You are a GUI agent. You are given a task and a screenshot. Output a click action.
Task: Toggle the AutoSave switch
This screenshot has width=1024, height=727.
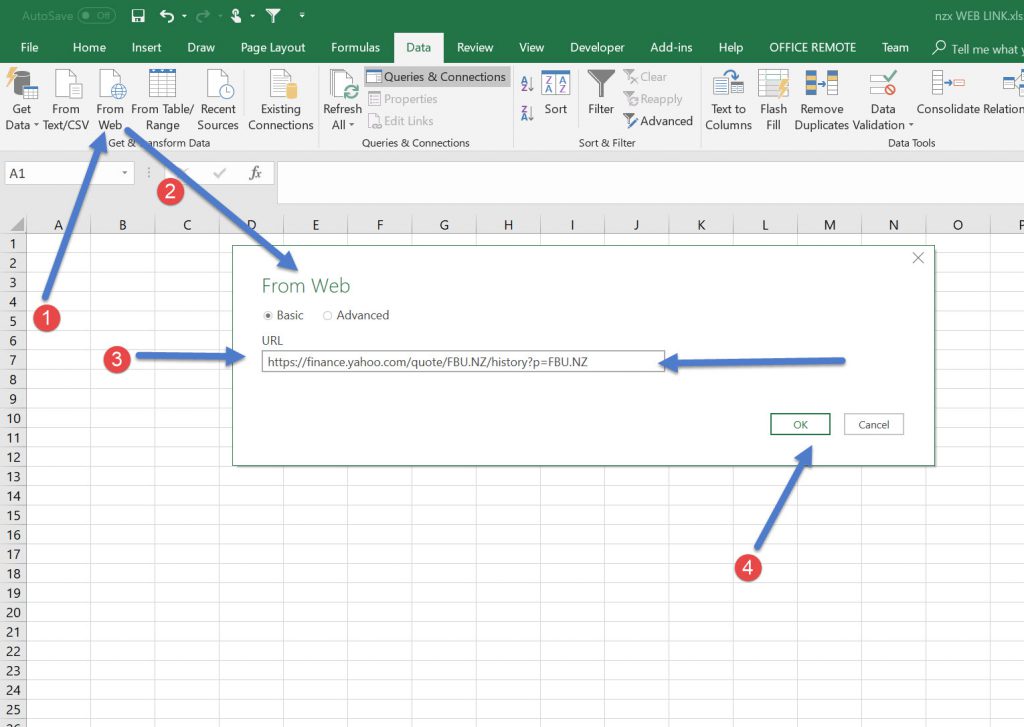(96, 16)
